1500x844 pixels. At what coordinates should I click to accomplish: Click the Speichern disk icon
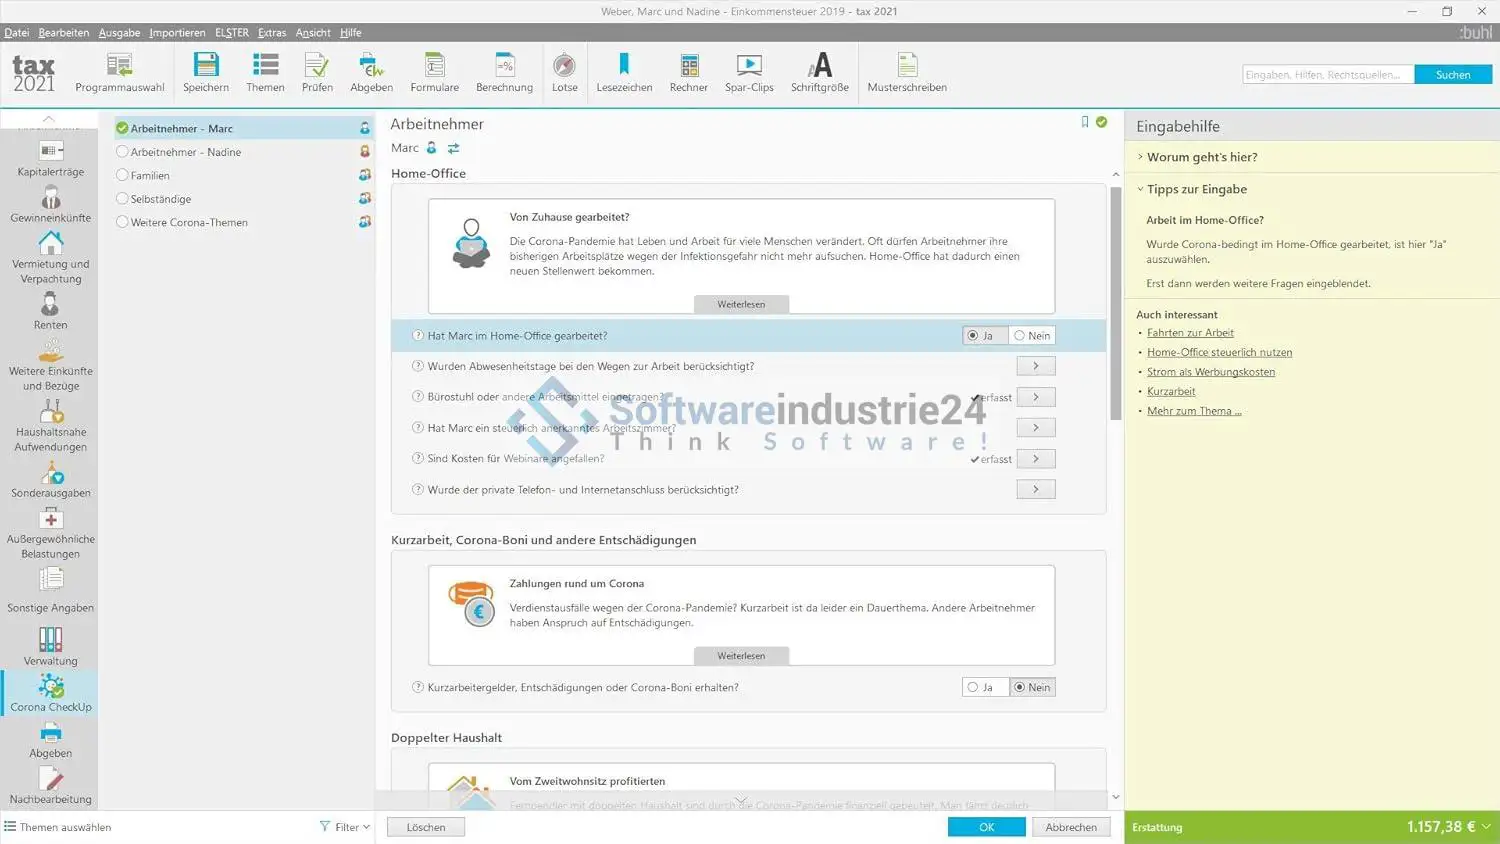[206, 66]
